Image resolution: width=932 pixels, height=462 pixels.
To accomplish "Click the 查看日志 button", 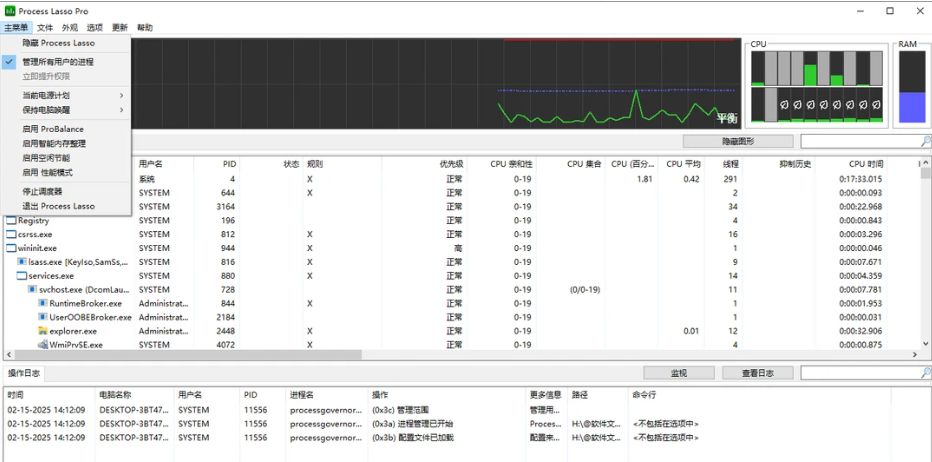I will click(x=757, y=373).
